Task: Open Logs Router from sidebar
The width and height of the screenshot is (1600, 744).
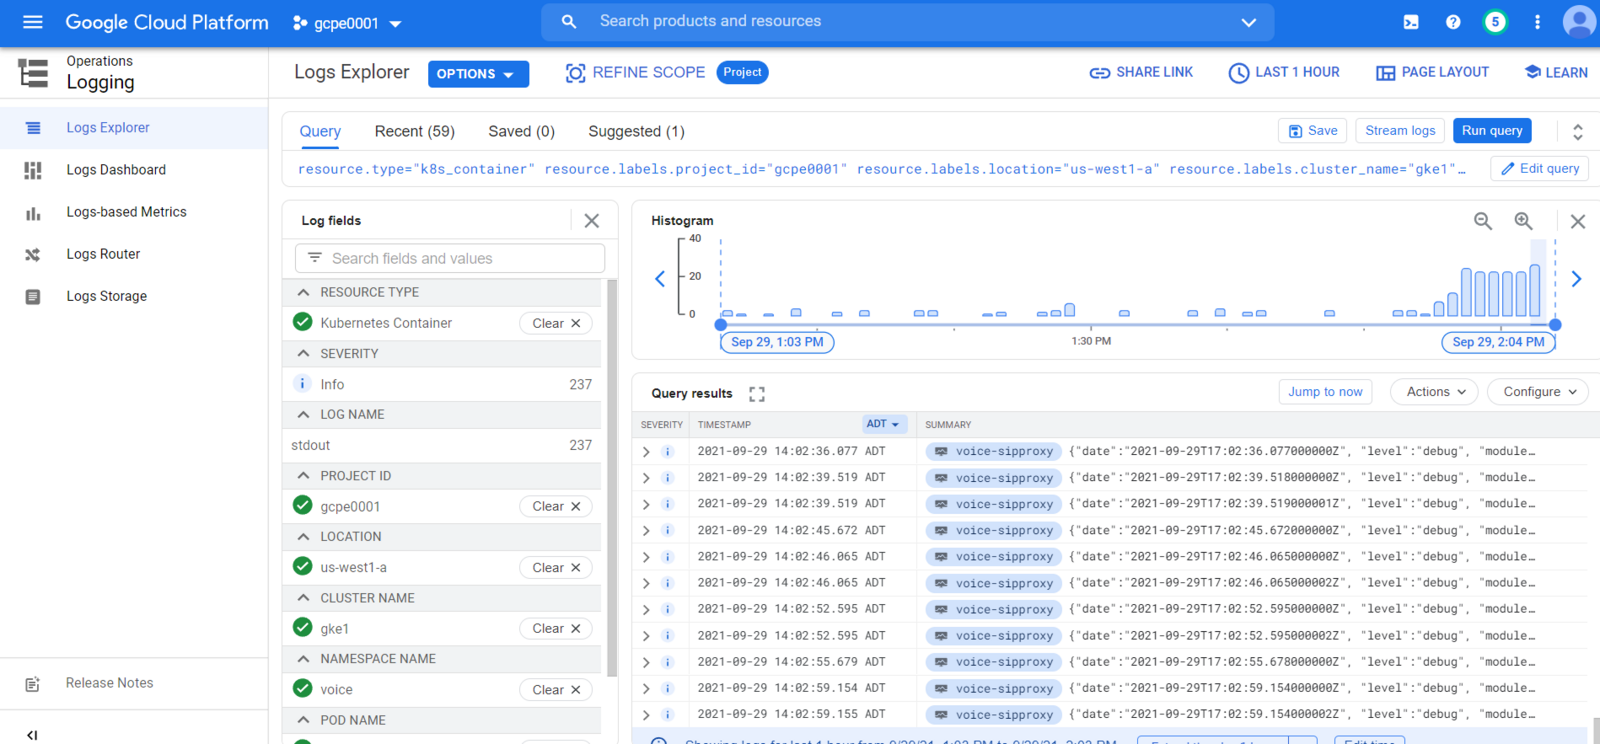Action: click(103, 254)
